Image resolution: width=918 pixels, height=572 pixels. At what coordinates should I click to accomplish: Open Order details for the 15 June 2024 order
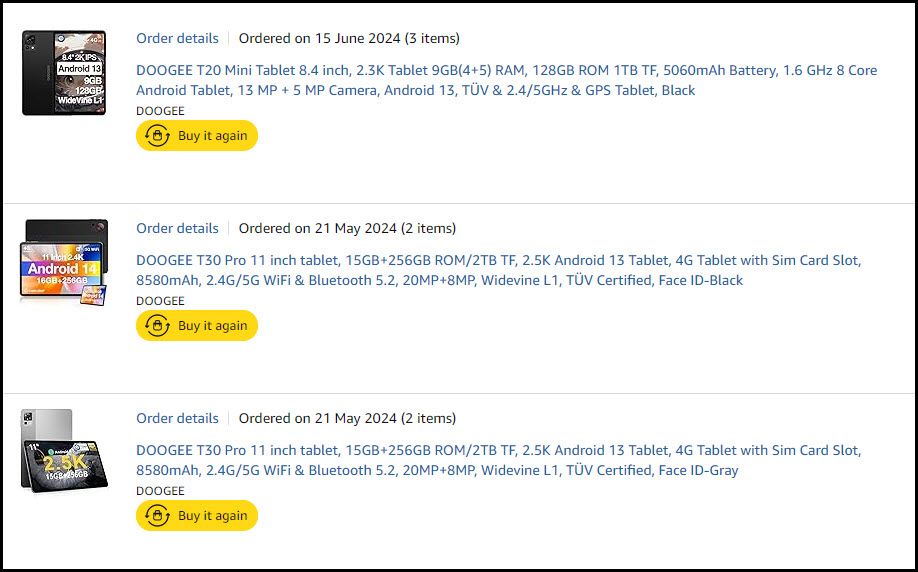pyautogui.click(x=177, y=39)
